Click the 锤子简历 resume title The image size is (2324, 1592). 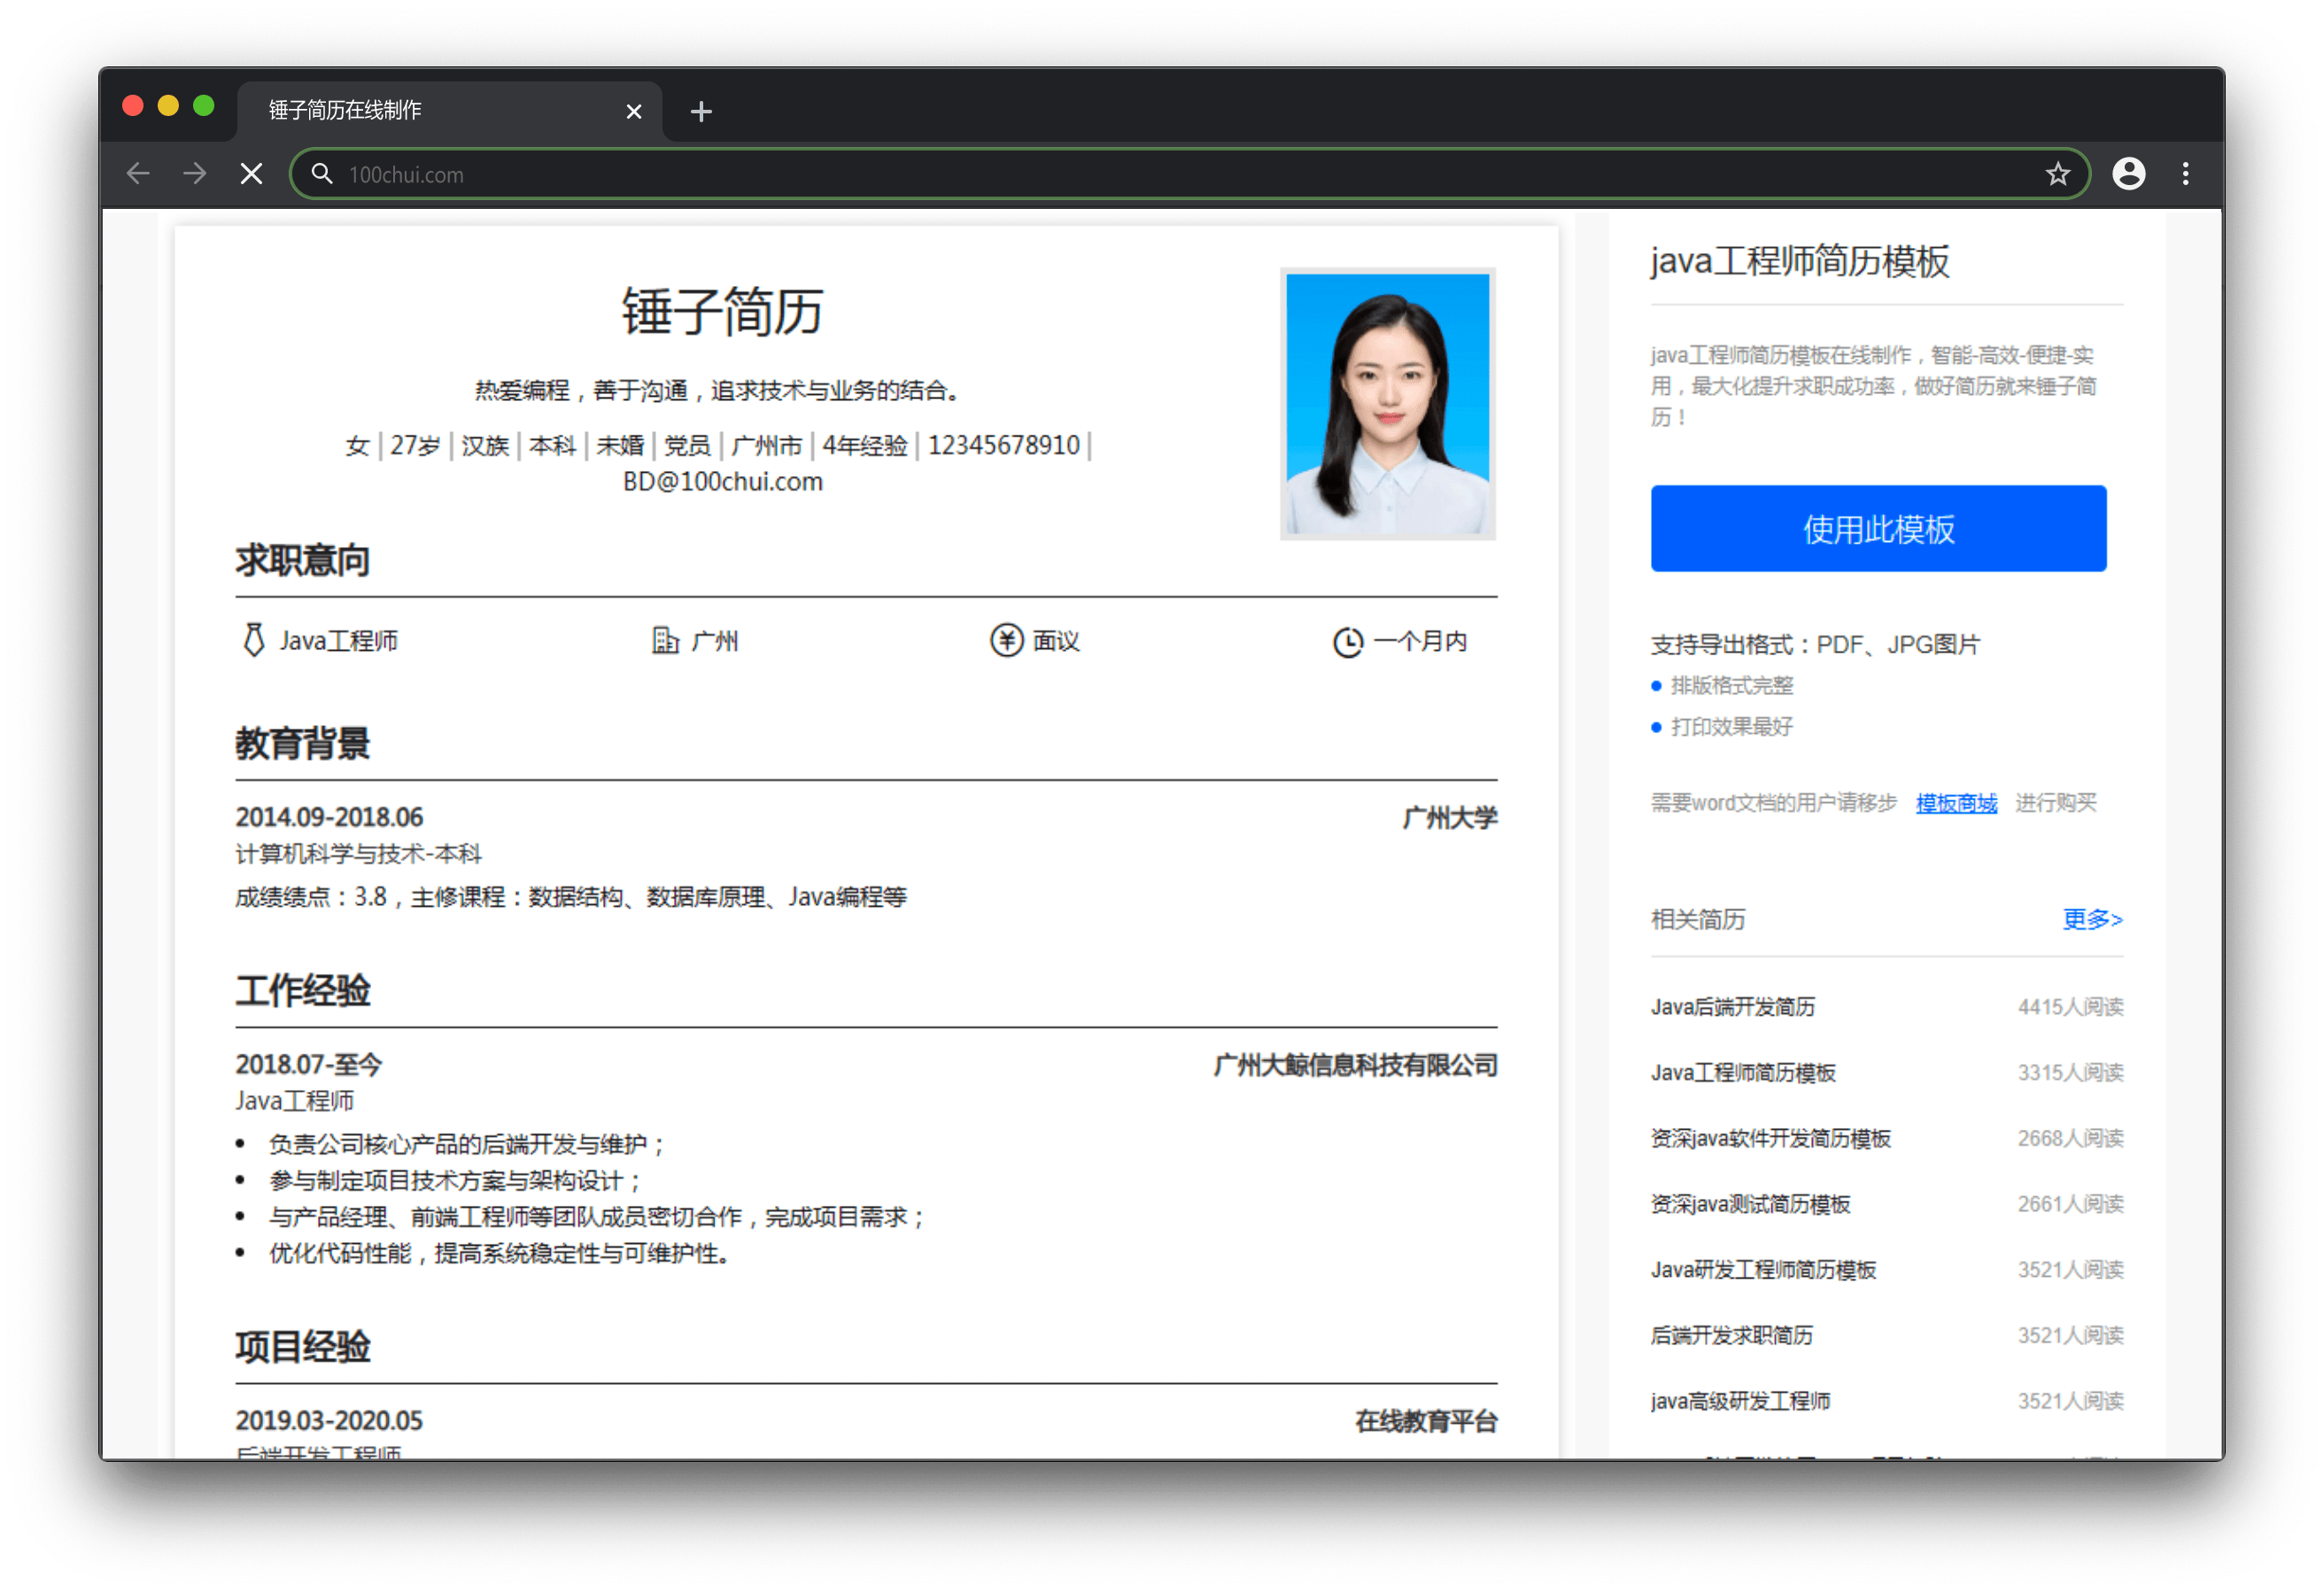(x=722, y=311)
